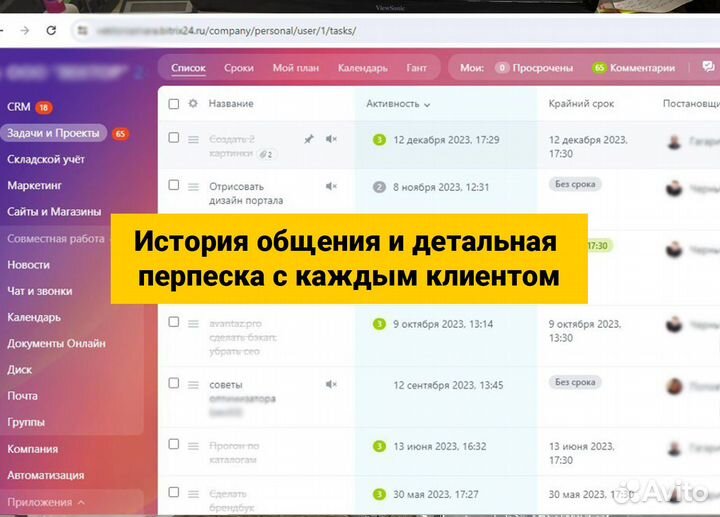The height and width of the screenshot is (517, 720).
Task: Collapse the Совместная работа section
Action: tap(56, 239)
